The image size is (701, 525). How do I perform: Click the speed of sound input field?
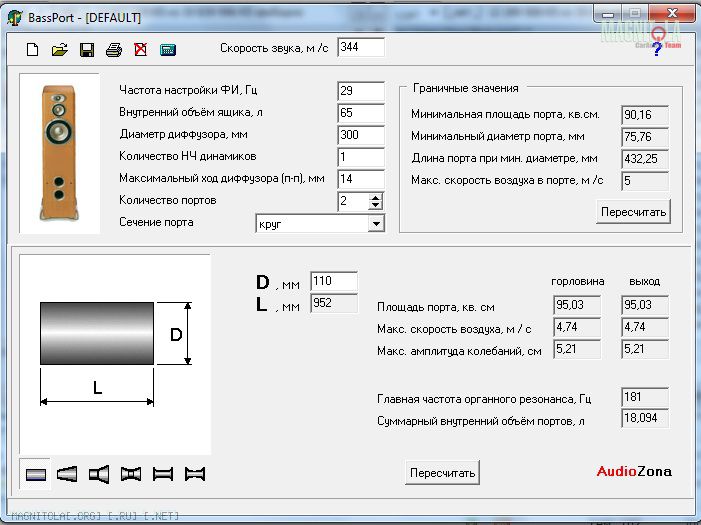tap(360, 47)
